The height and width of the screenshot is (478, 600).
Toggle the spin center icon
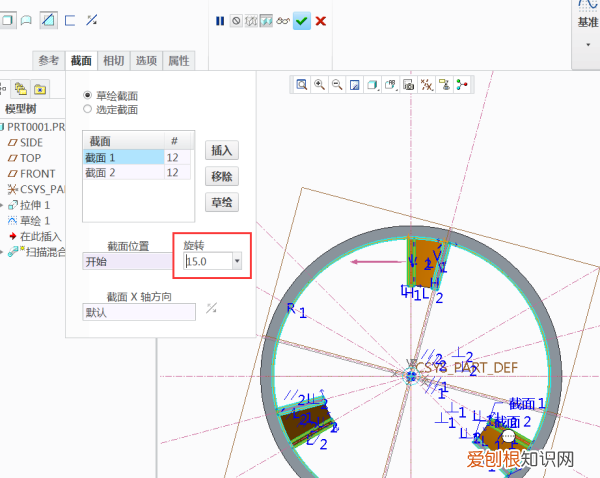point(462,85)
